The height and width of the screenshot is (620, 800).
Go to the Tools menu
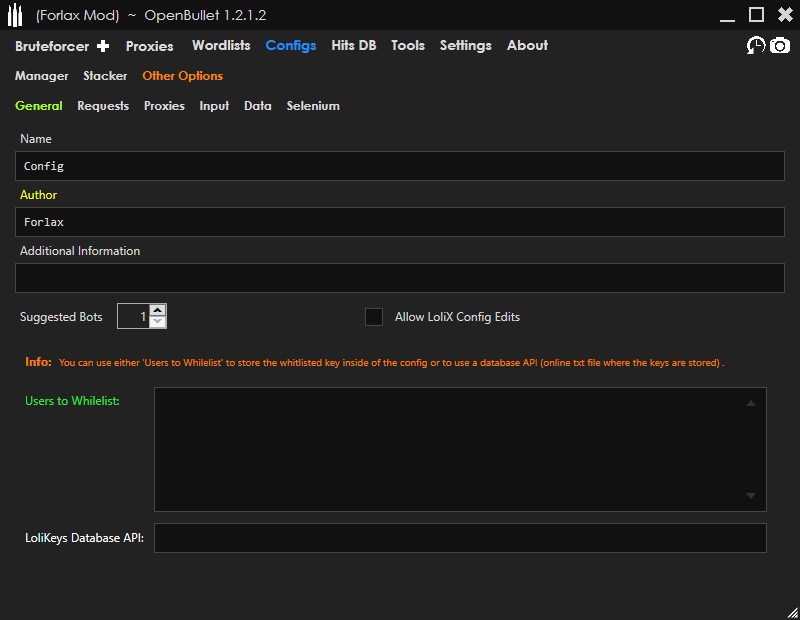coord(408,45)
